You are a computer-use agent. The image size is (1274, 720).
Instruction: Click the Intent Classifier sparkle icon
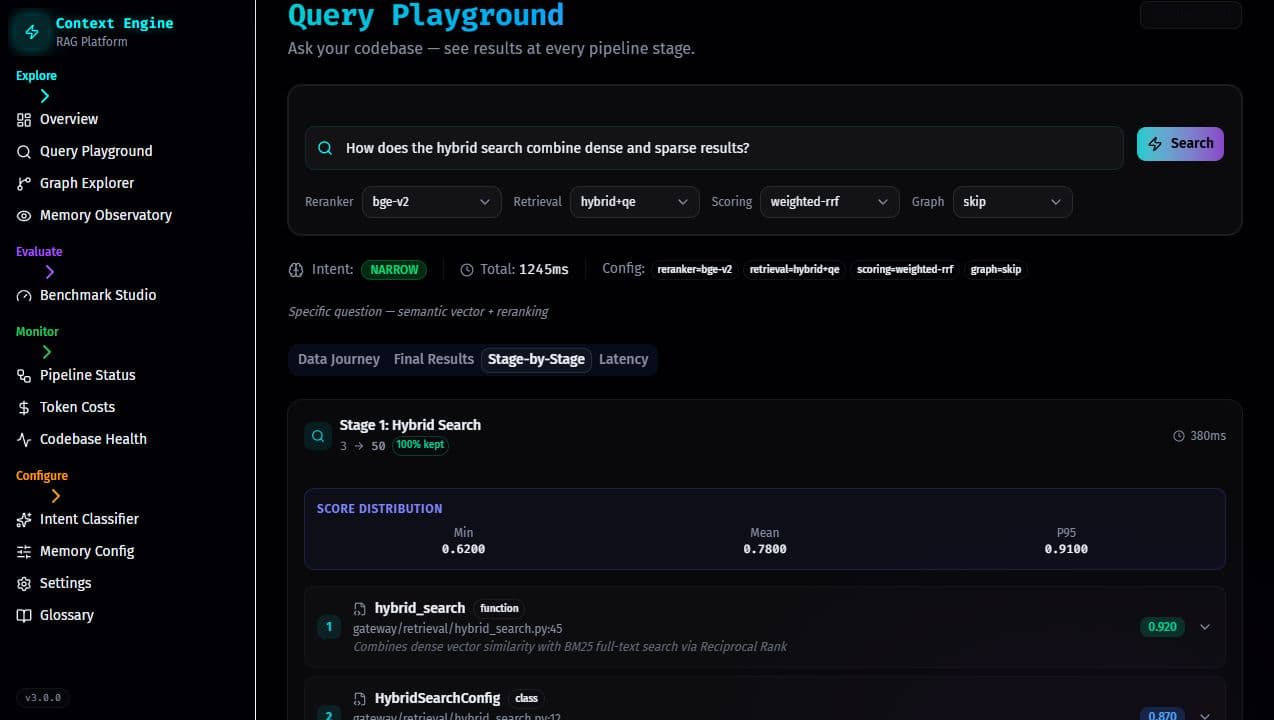click(x=24, y=520)
